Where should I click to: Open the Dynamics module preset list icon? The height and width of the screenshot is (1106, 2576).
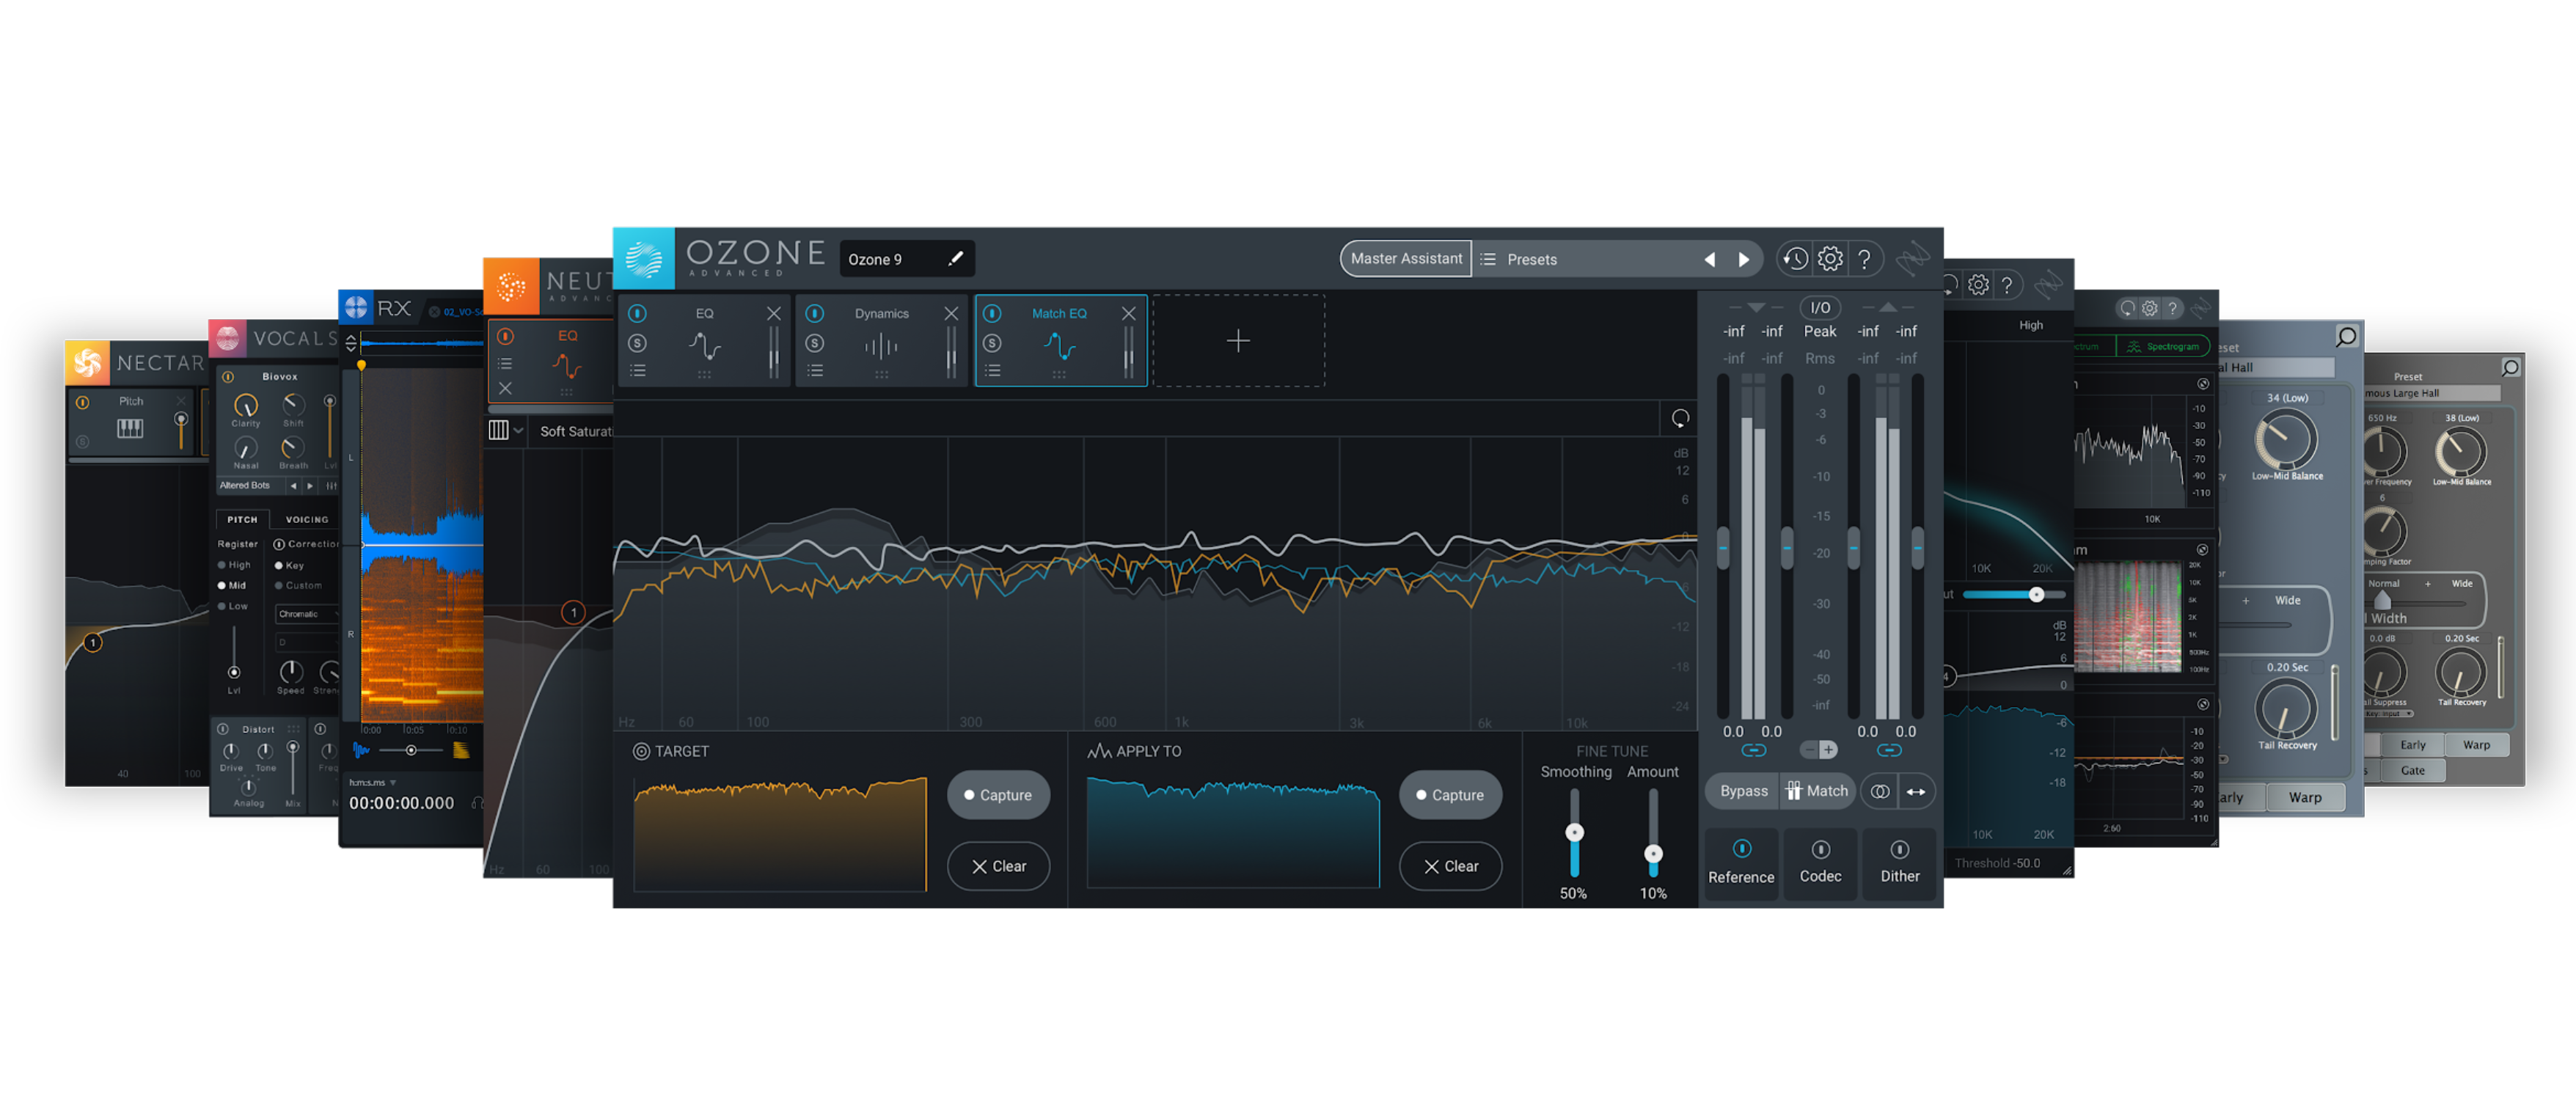(x=816, y=370)
